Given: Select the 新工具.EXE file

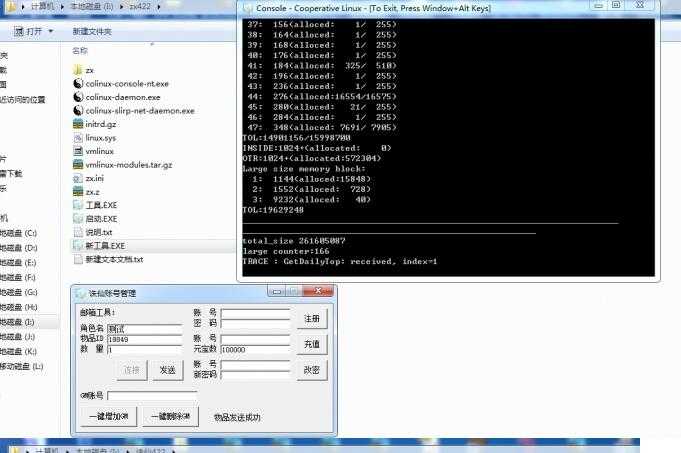Looking at the screenshot, I should 104,245.
